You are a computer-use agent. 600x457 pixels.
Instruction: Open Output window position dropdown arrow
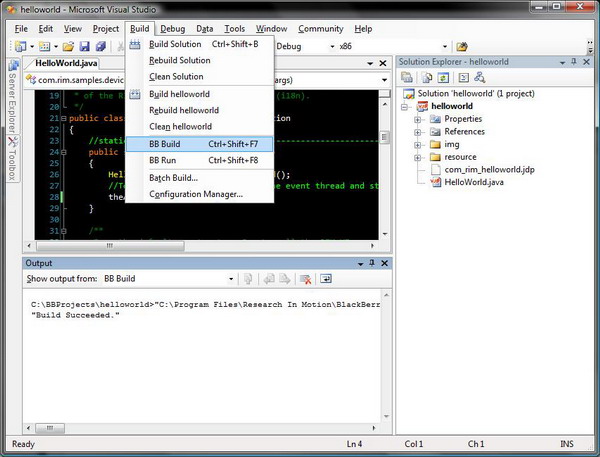pos(360,264)
